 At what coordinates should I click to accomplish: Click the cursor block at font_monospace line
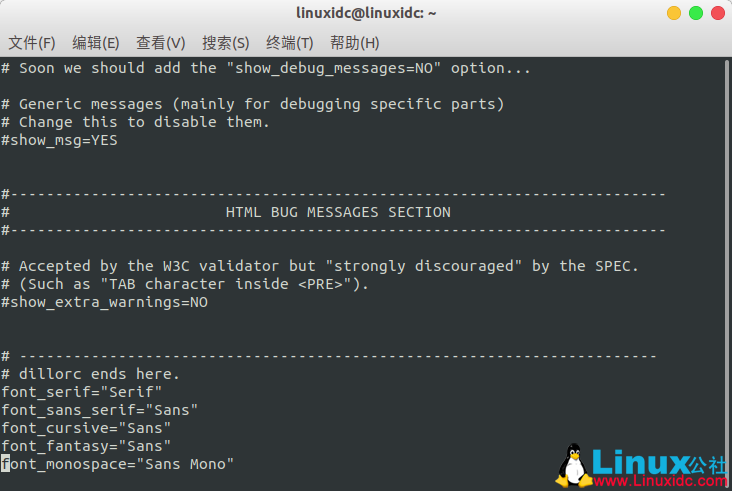5,464
